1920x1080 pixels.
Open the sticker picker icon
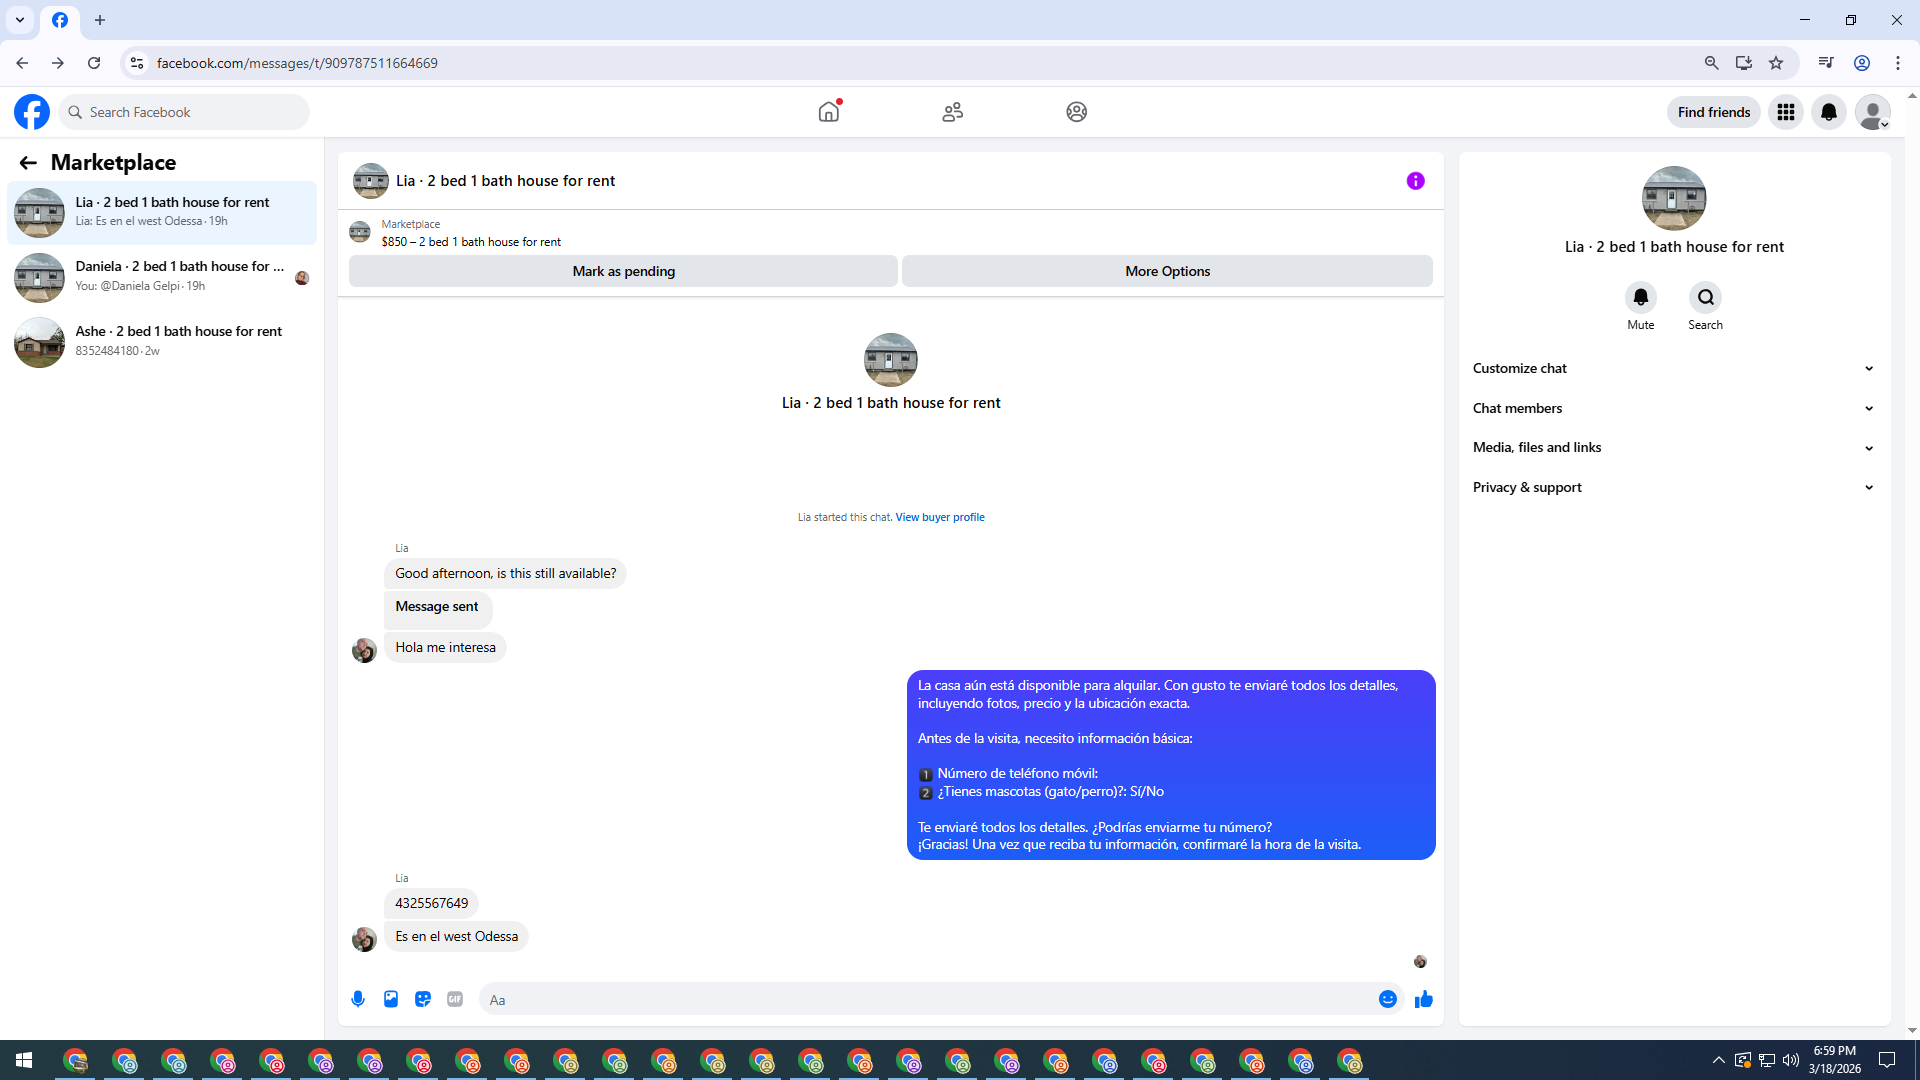423,999
